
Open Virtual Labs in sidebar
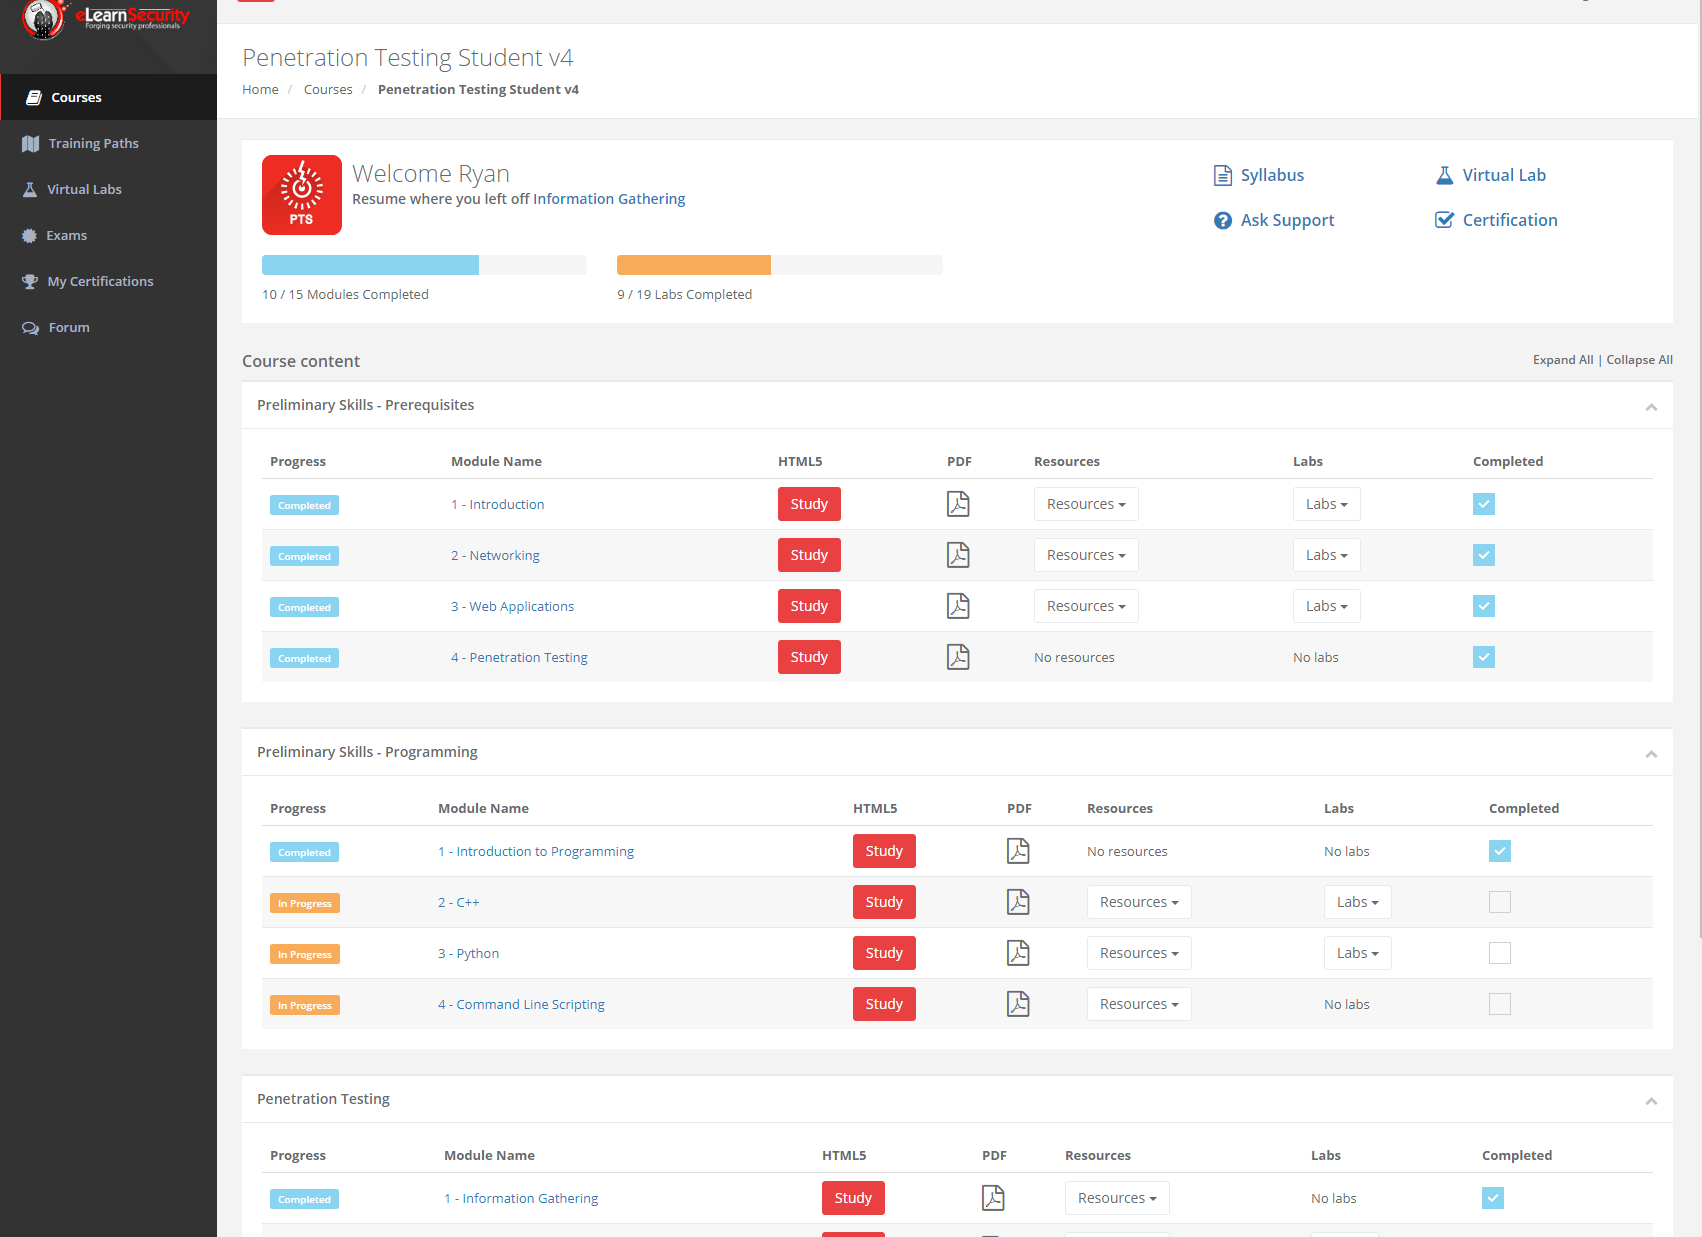coord(108,189)
